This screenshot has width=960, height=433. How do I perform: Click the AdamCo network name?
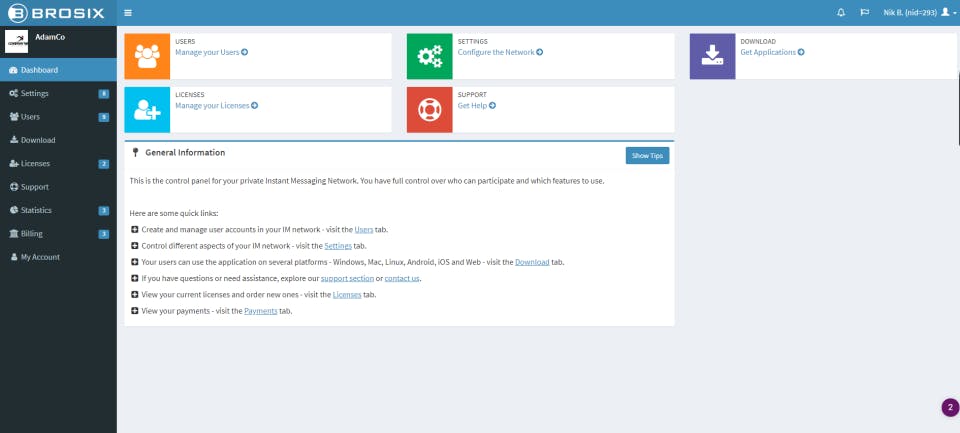(x=50, y=37)
